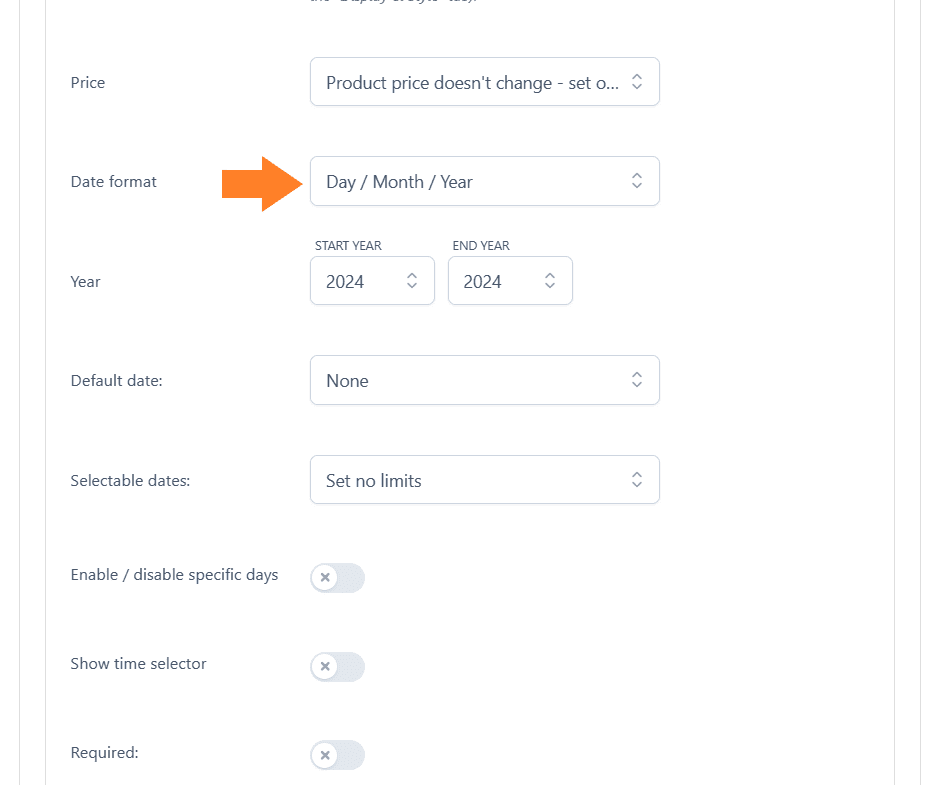Click the up-down chevron icon in Price field

point(637,82)
